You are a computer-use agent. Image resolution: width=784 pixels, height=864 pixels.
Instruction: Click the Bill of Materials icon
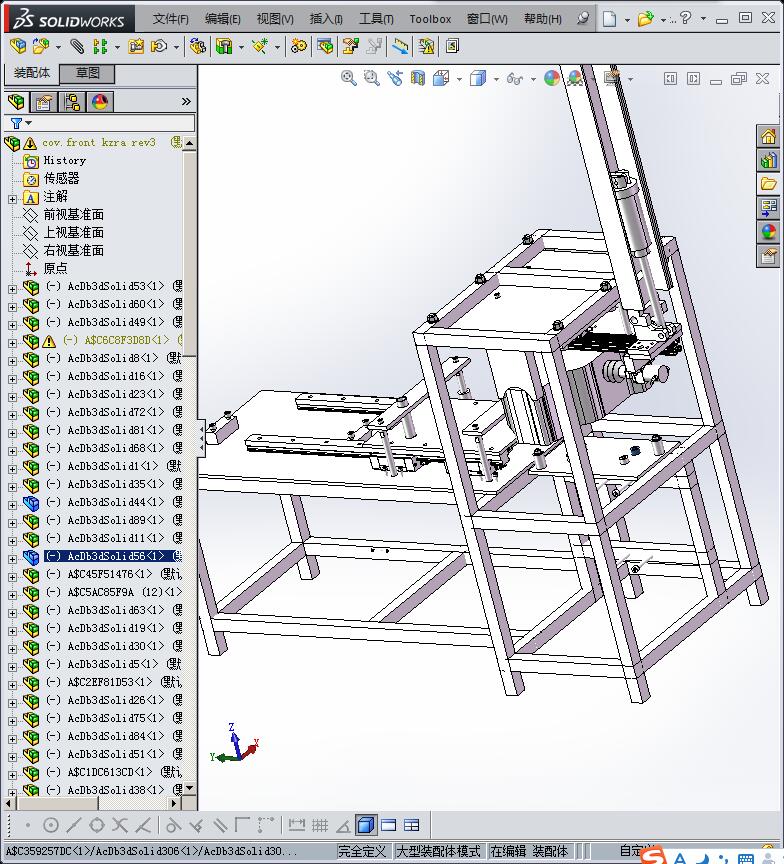point(325,46)
